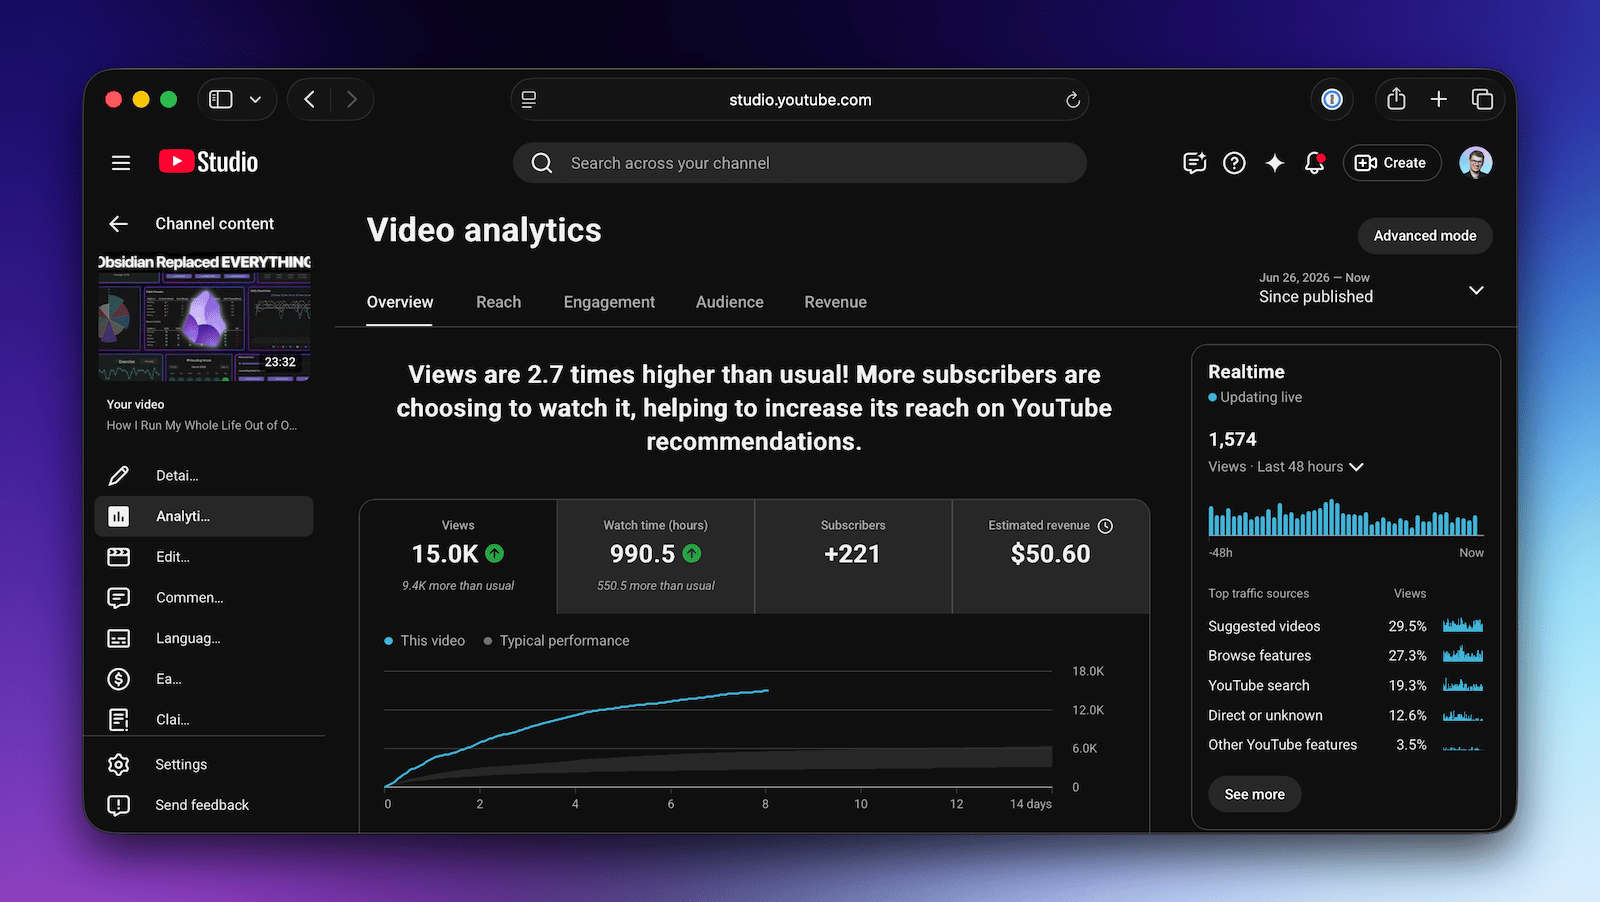Click the magnifier icon in the search bar
The image size is (1600, 902).
click(542, 163)
